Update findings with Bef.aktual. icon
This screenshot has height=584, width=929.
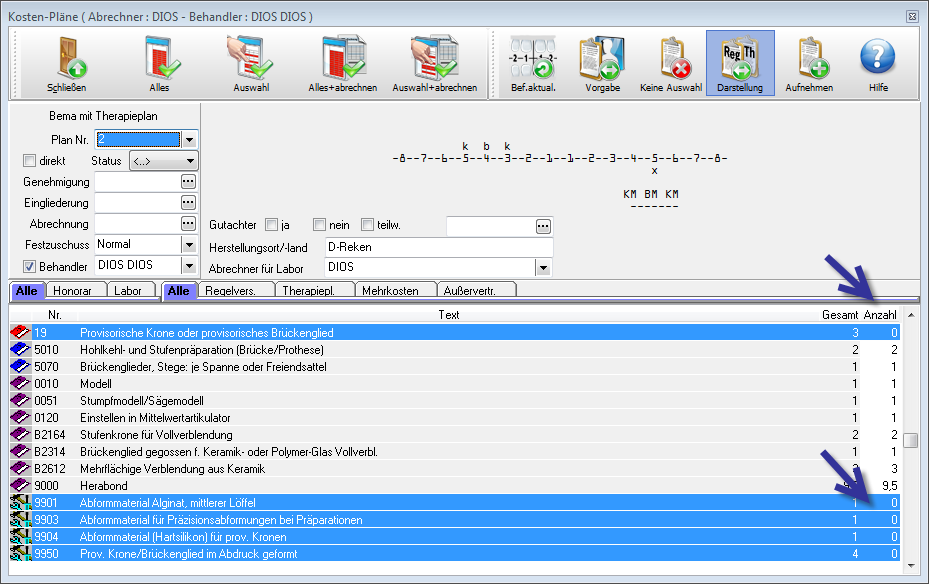[533, 59]
